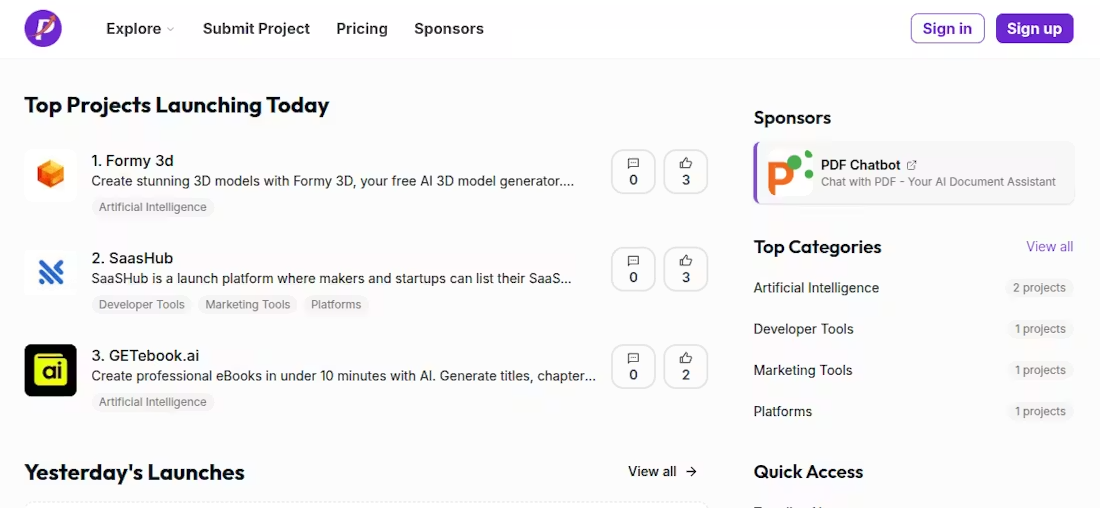Upvote the GETebook.ai project

click(685, 366)
